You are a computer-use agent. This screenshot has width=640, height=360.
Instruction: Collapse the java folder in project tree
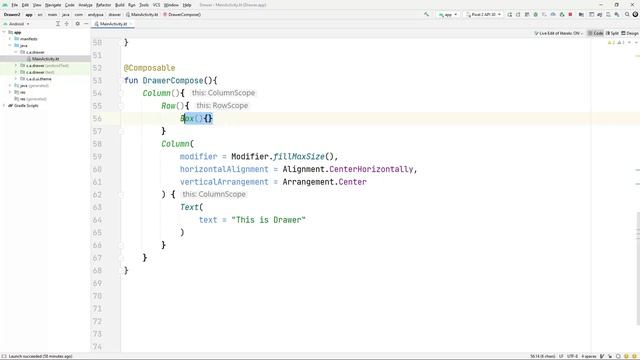10,45
